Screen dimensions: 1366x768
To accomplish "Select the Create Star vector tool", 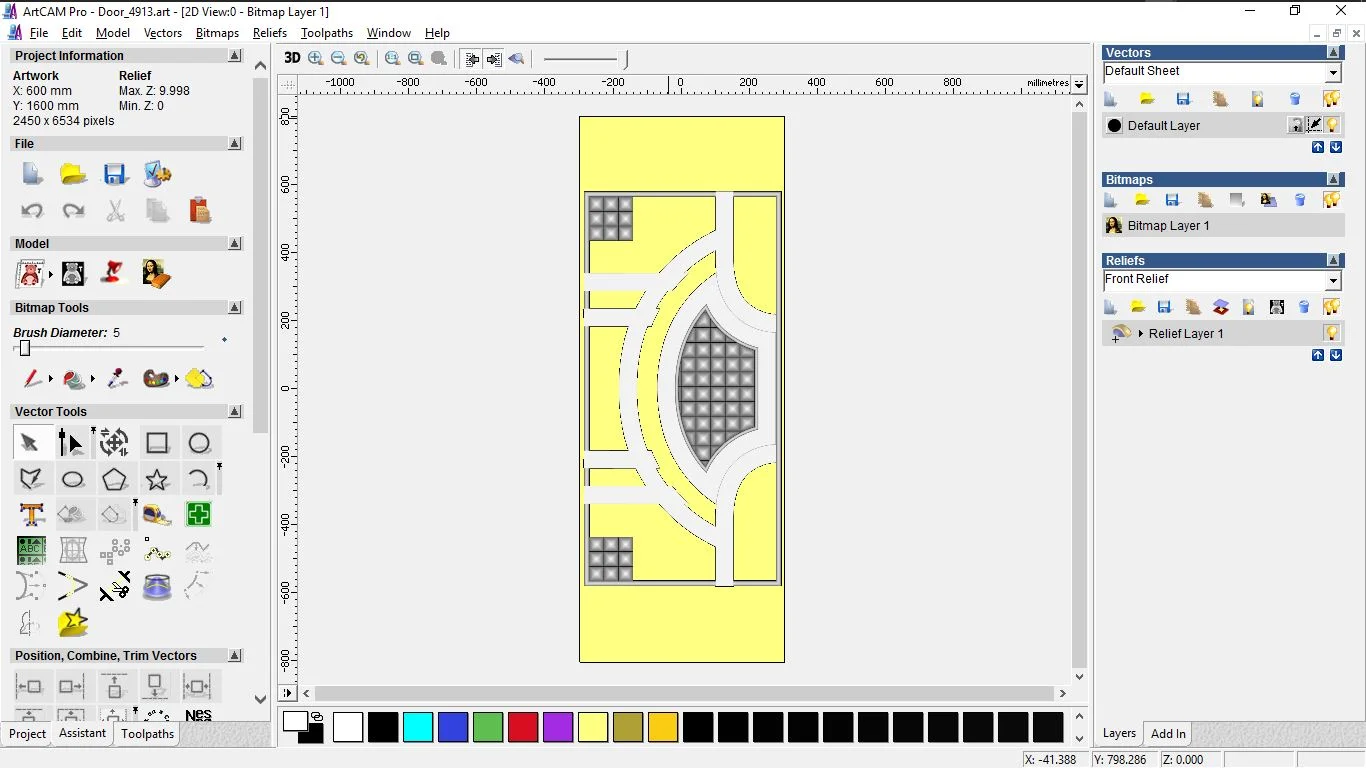I will click(157, 480).
